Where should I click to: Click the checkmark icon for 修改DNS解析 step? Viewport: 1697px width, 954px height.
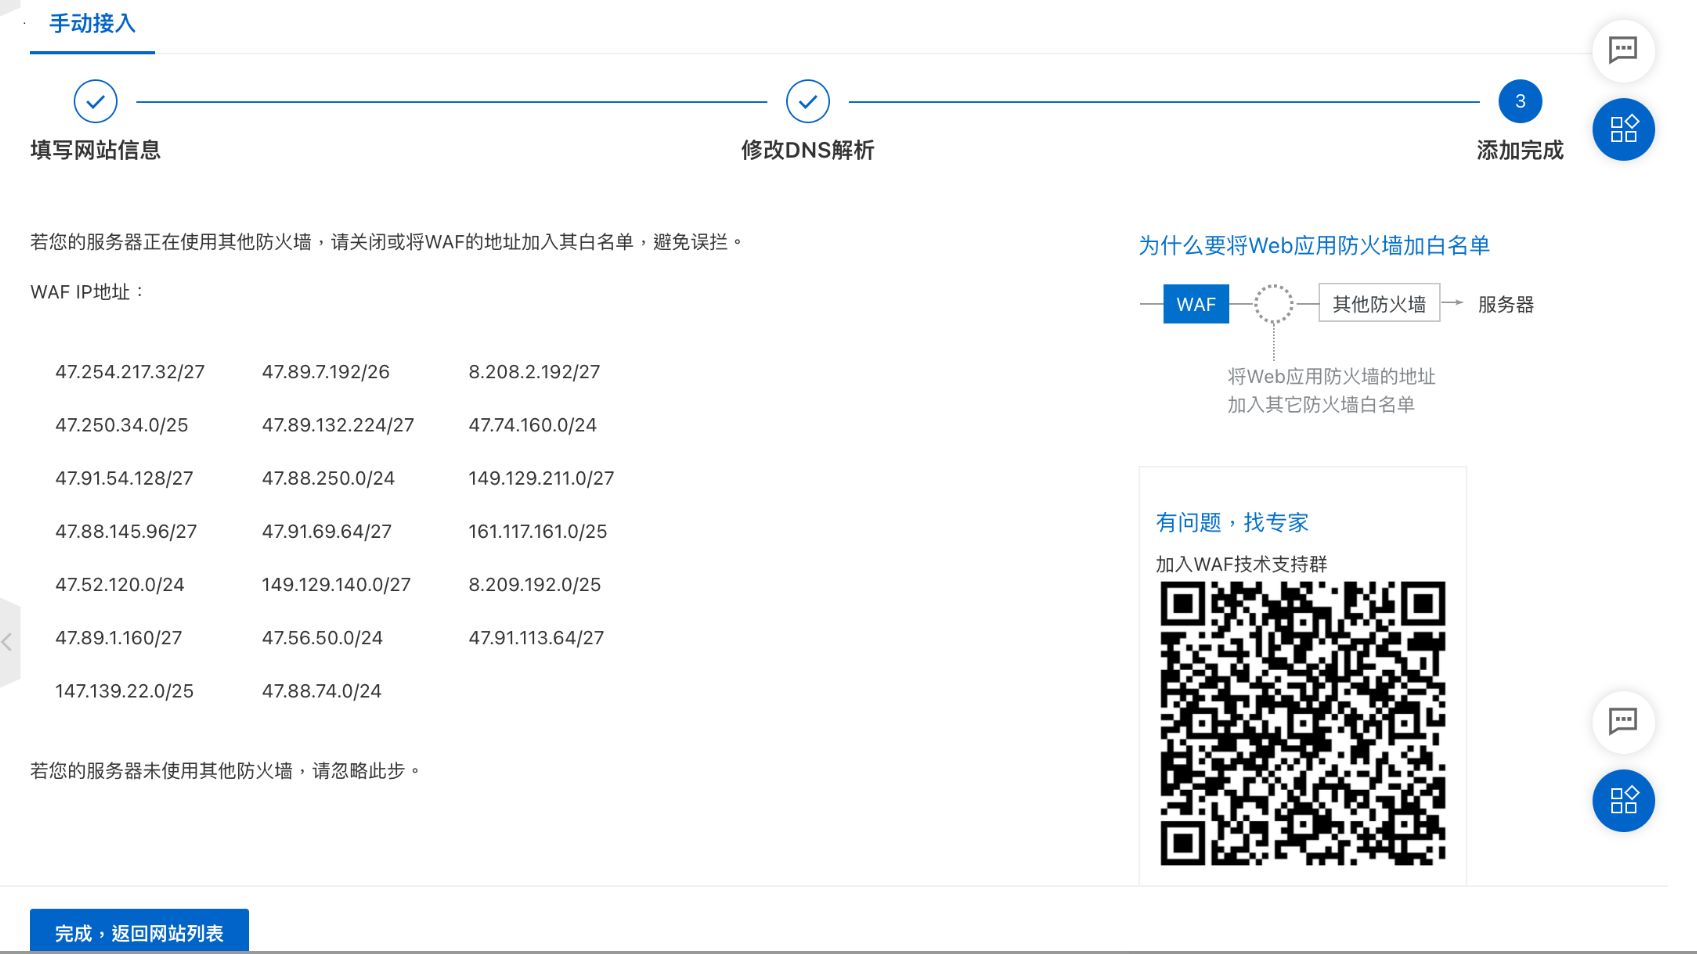(807, 101)
